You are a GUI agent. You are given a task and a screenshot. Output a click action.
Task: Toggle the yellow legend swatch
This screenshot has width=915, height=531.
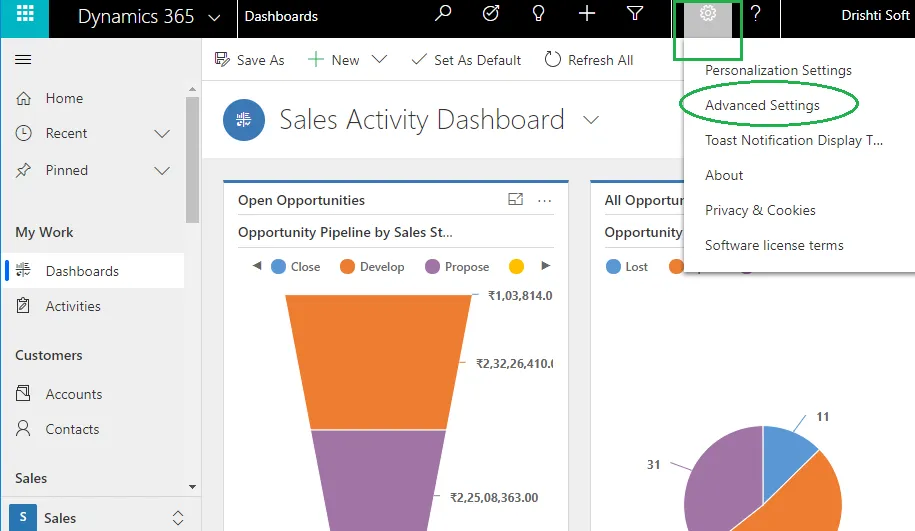coord(516,267)
